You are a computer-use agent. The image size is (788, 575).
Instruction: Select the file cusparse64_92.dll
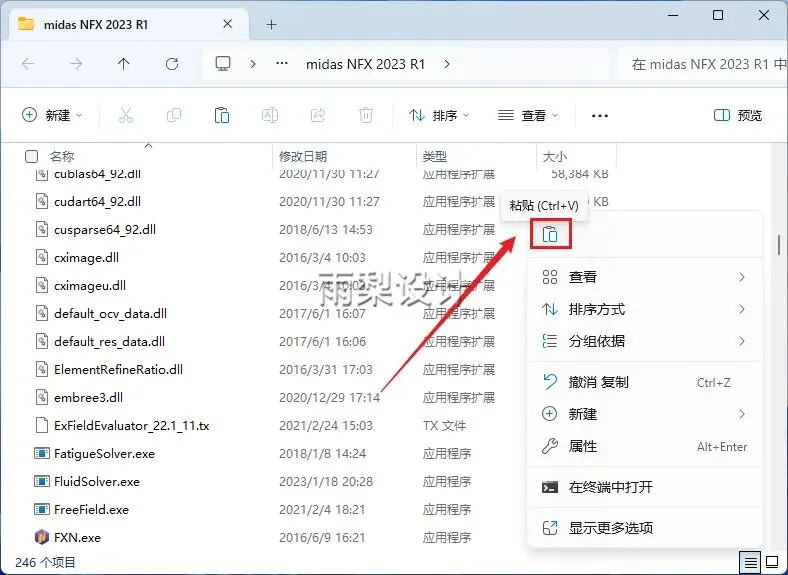[x=105, y=230]
